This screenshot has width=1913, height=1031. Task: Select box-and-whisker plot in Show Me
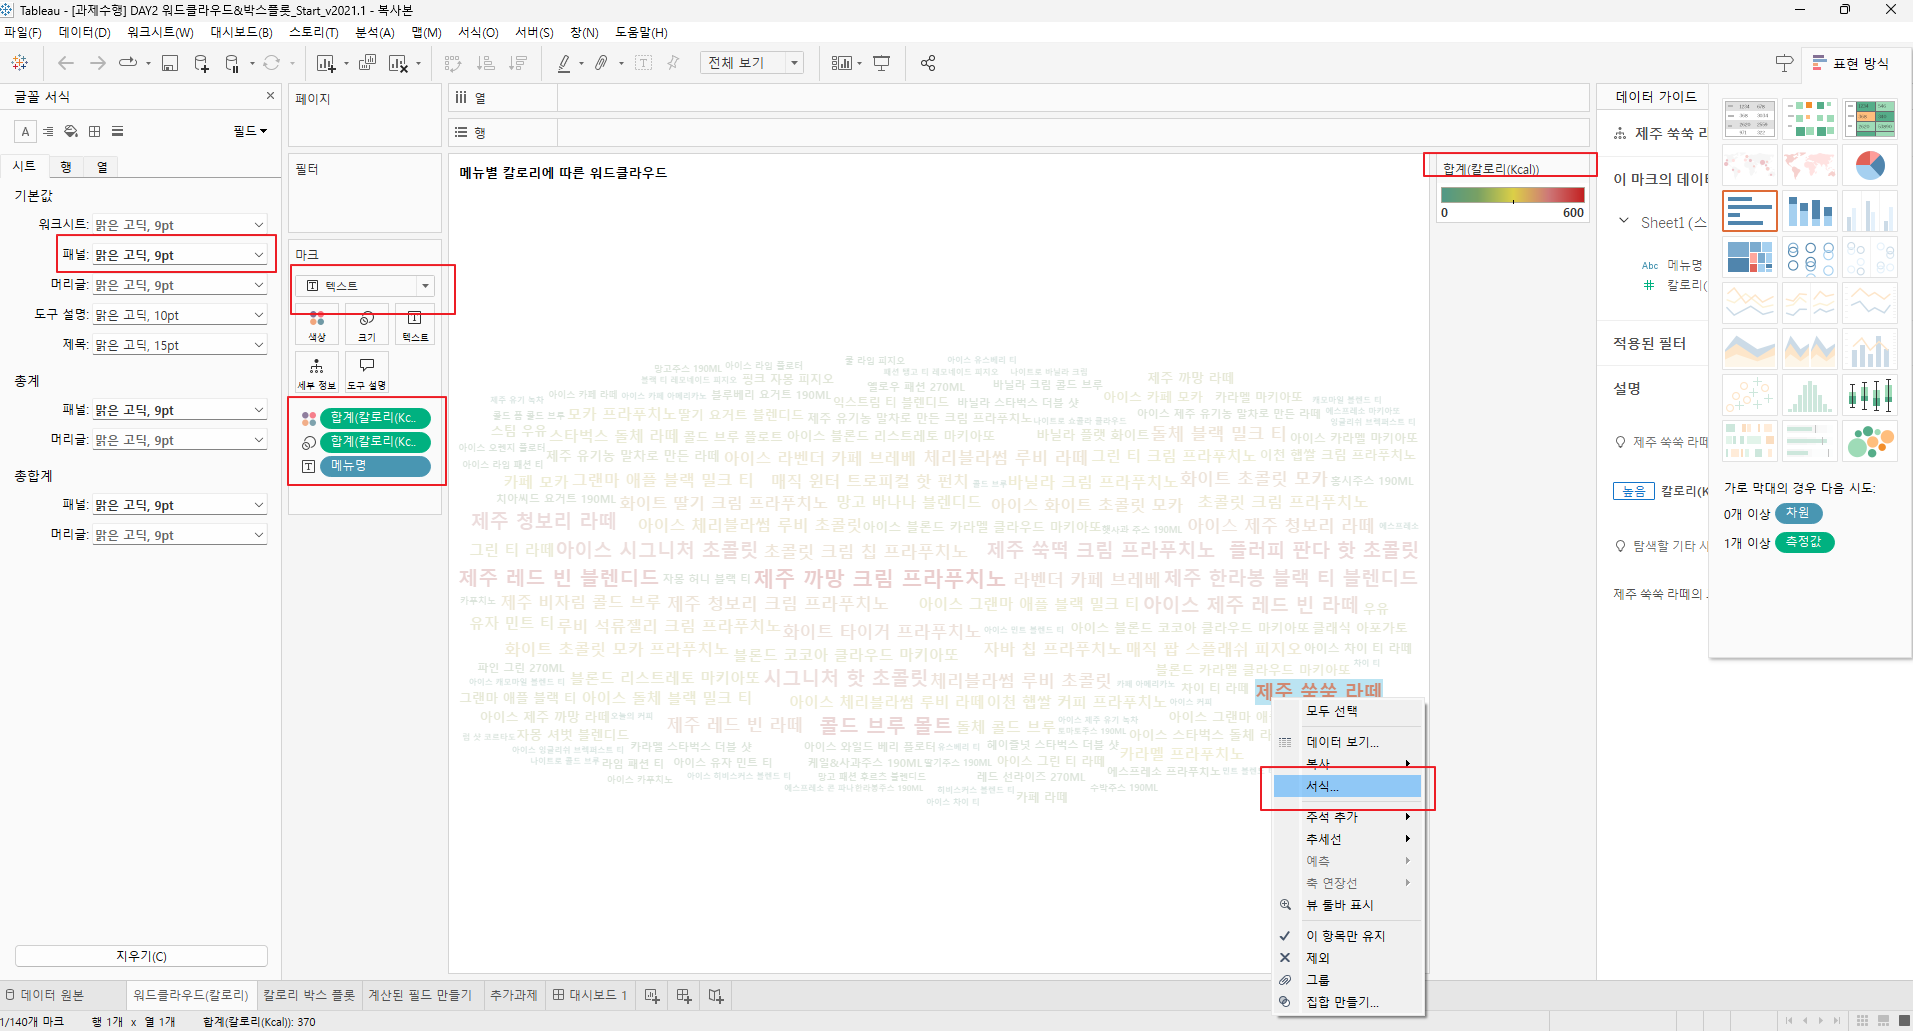(1870, 395)
